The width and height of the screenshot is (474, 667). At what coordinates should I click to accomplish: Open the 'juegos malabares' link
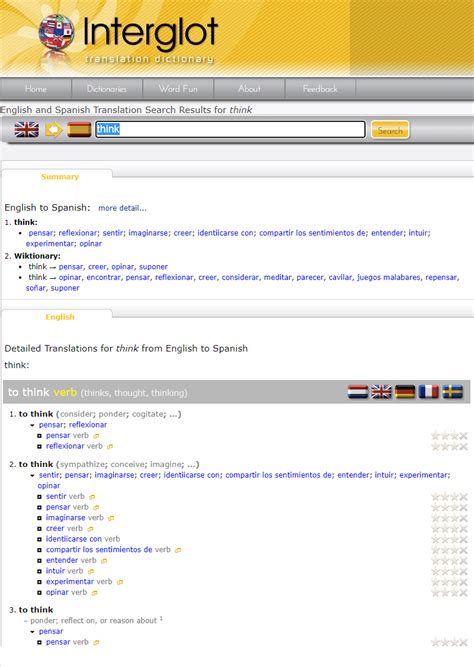point(388,277)
